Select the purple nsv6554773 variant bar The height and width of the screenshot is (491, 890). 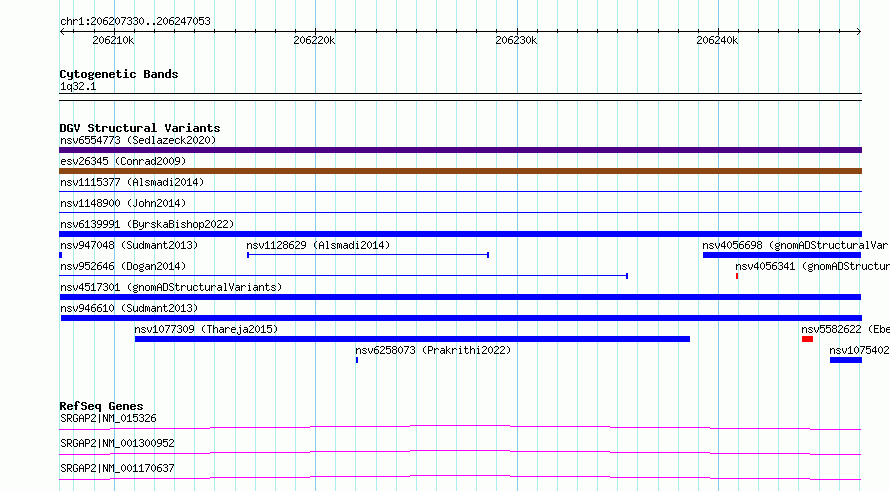pyautogui.click(x=460, y=150)
